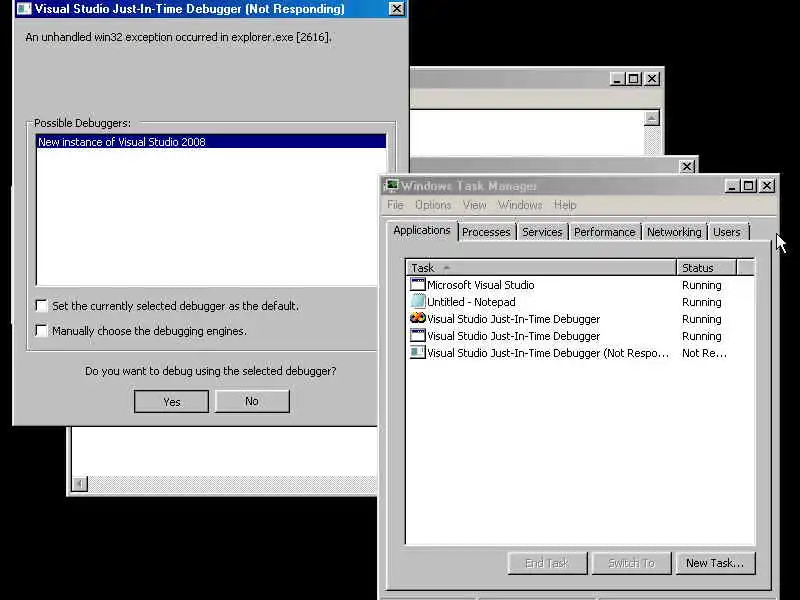Sort tasks by the Status column header
Image resolution: width=800 pixels, height=600 pixels.
[x=707, y=267]
